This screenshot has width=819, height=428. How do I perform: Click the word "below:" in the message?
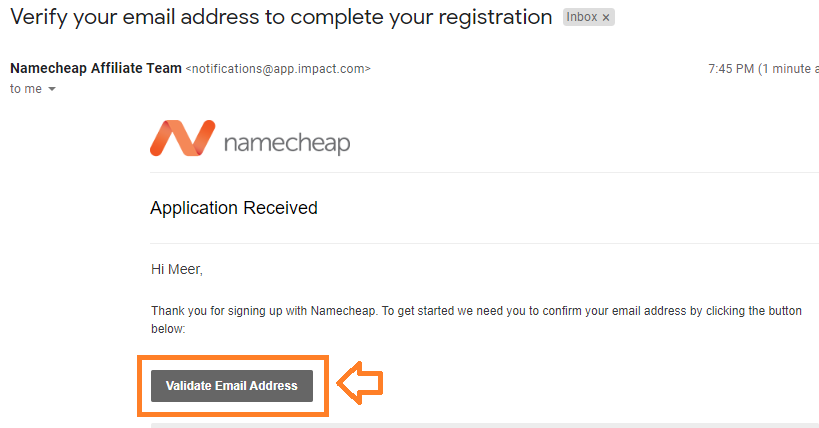[168, 329]
